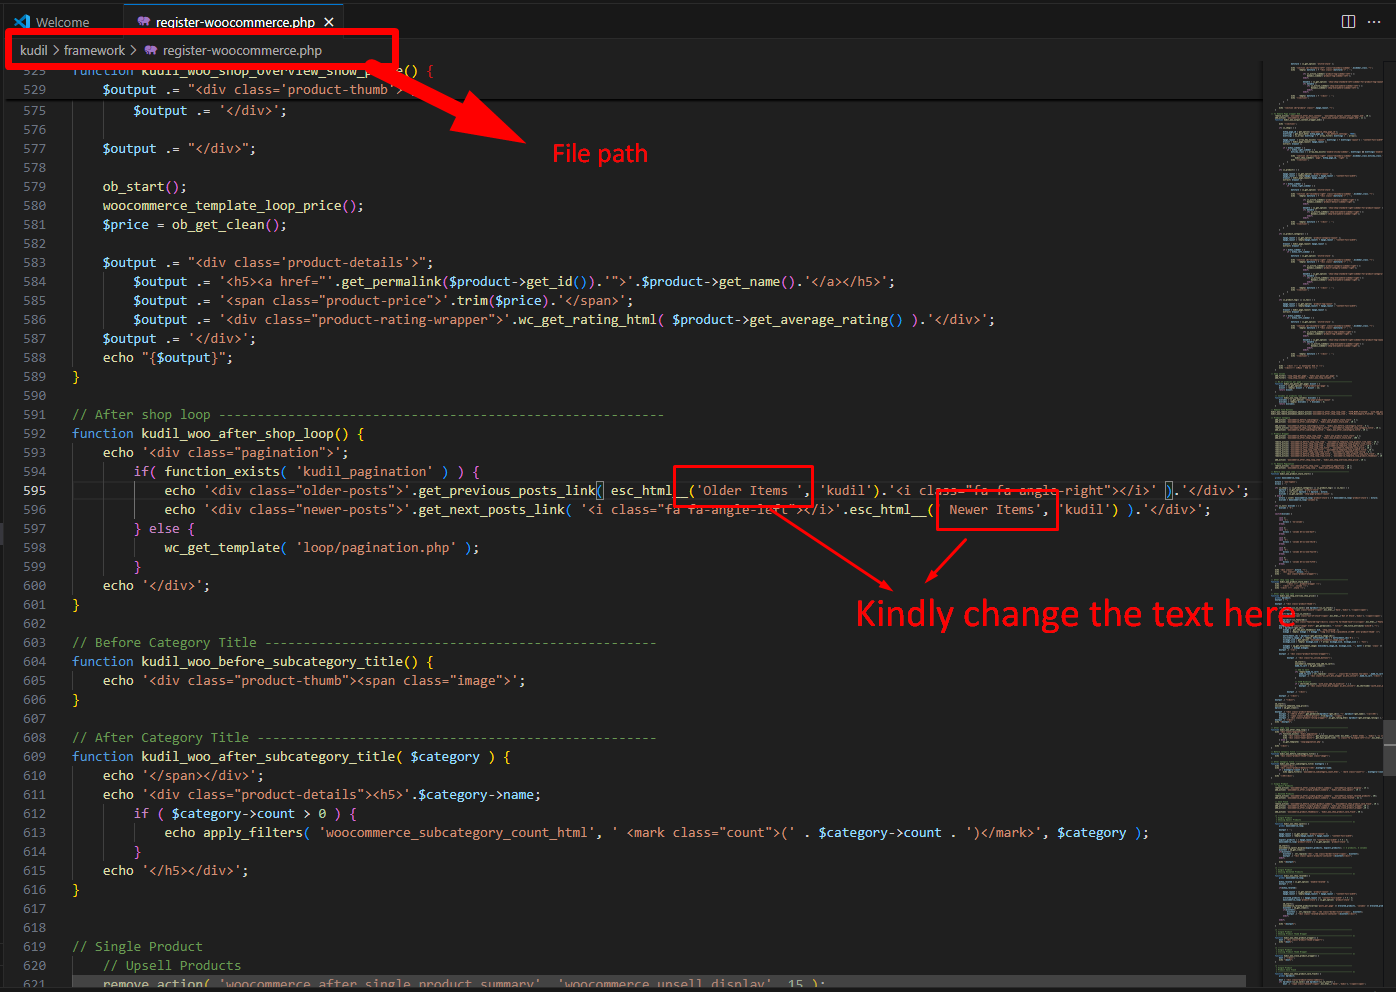Click wc_get_rating_html on line 586
1396x992 pixels.
(x=587, y=320)
